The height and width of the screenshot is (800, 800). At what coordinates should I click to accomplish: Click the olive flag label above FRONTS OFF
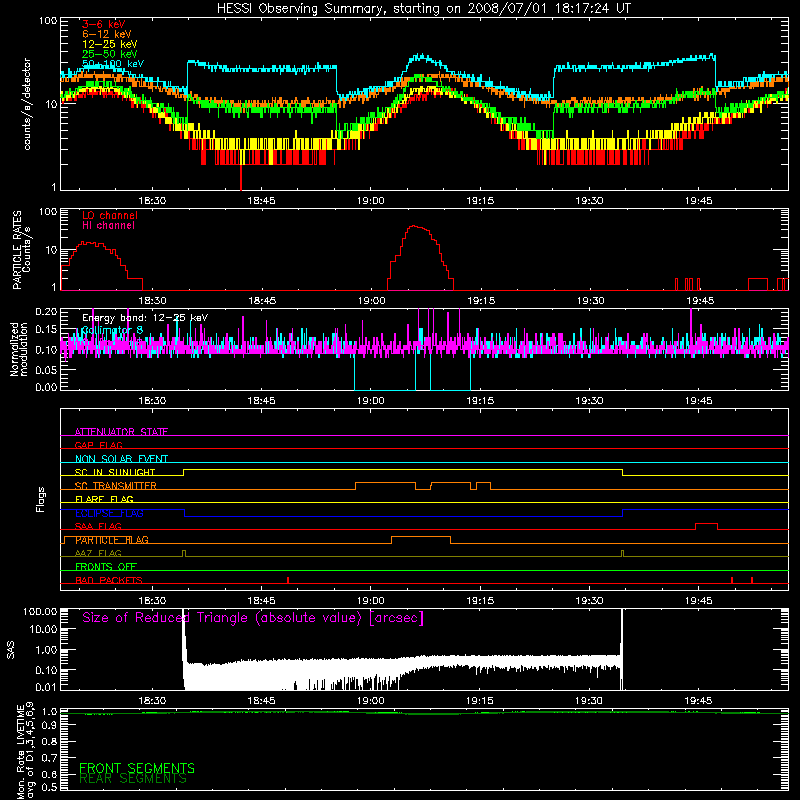(x=98, y=553)
